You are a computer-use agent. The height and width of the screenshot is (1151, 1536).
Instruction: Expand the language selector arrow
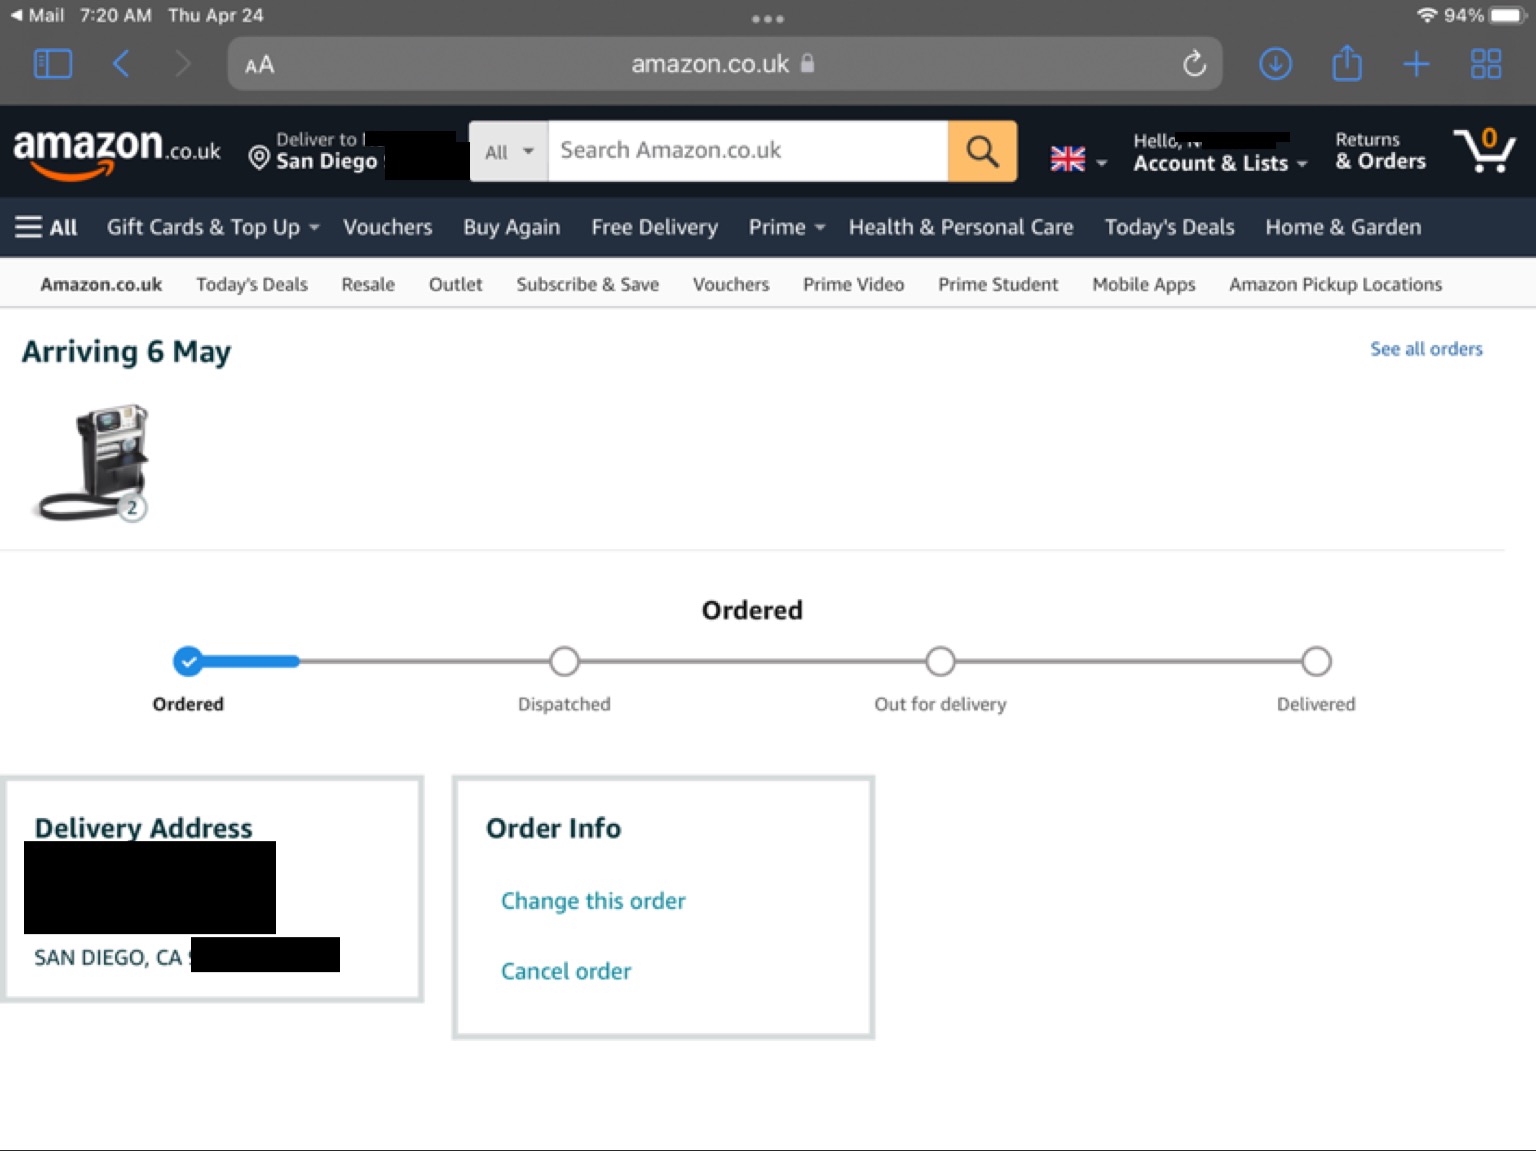pyautogui.click(x=1102, y=163)
